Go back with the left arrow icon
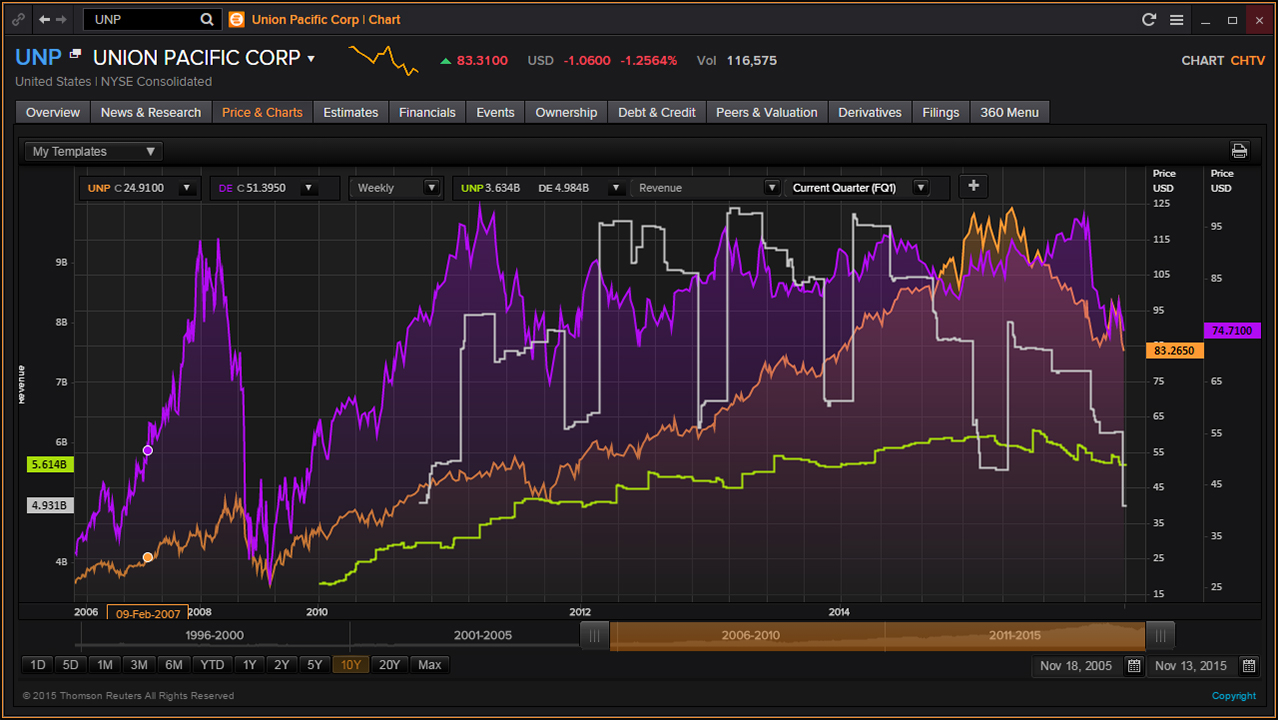The image size is (1280, 720). [44, 19]
